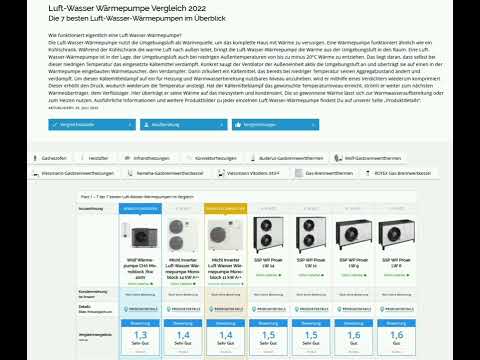Click offer arrow icon under Wolf Wärmepumpe
480x360 pixels.
152,284
